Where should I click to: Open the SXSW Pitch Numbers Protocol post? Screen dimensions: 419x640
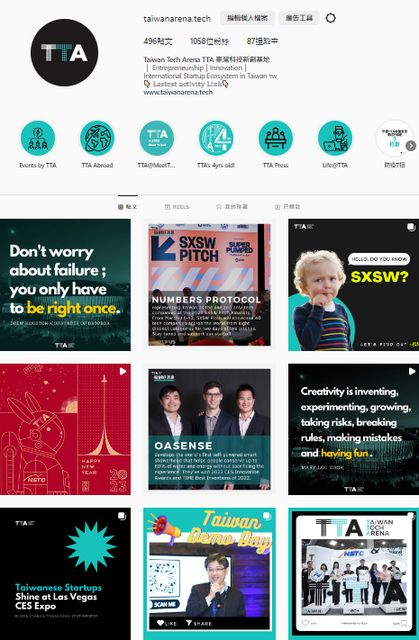(209, 285)
